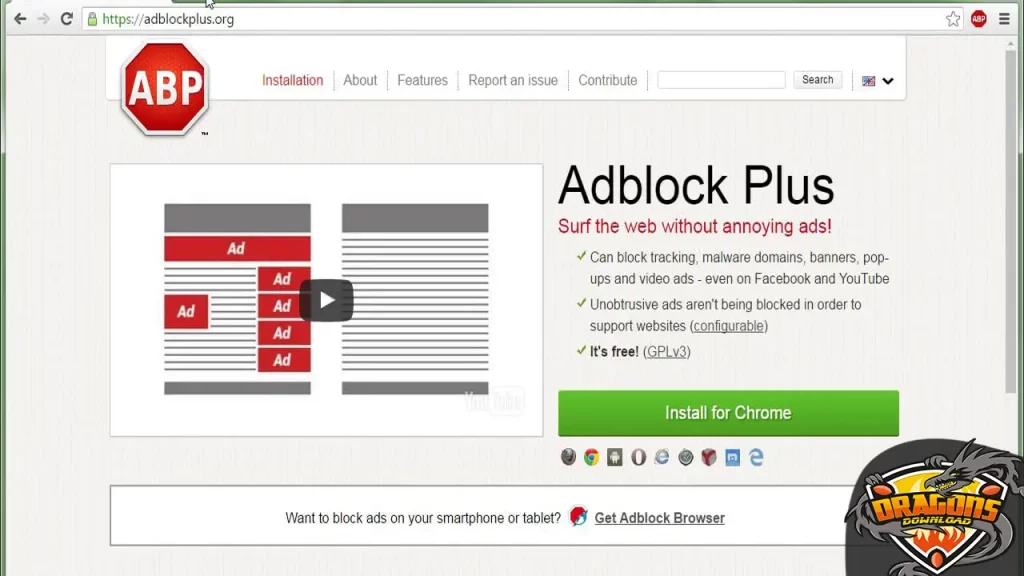
Task: Open the About page
Action: tap(359, 80)
